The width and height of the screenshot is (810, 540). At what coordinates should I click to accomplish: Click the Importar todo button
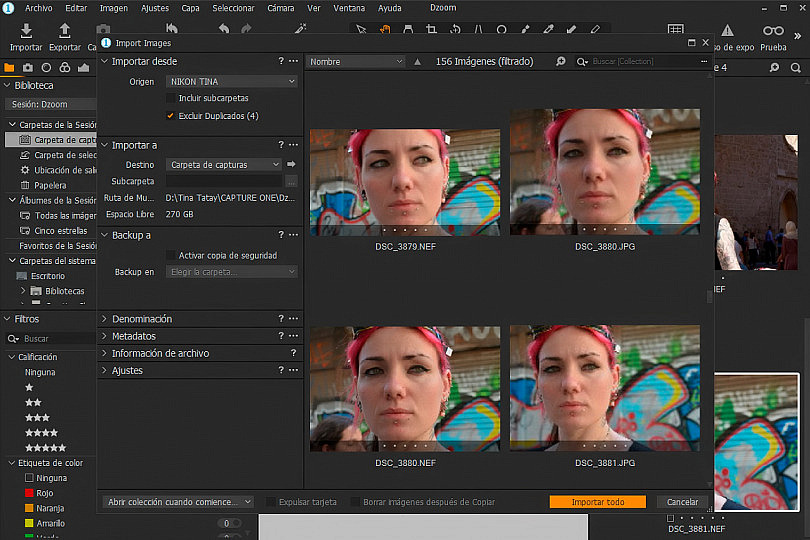pos(598,502)
